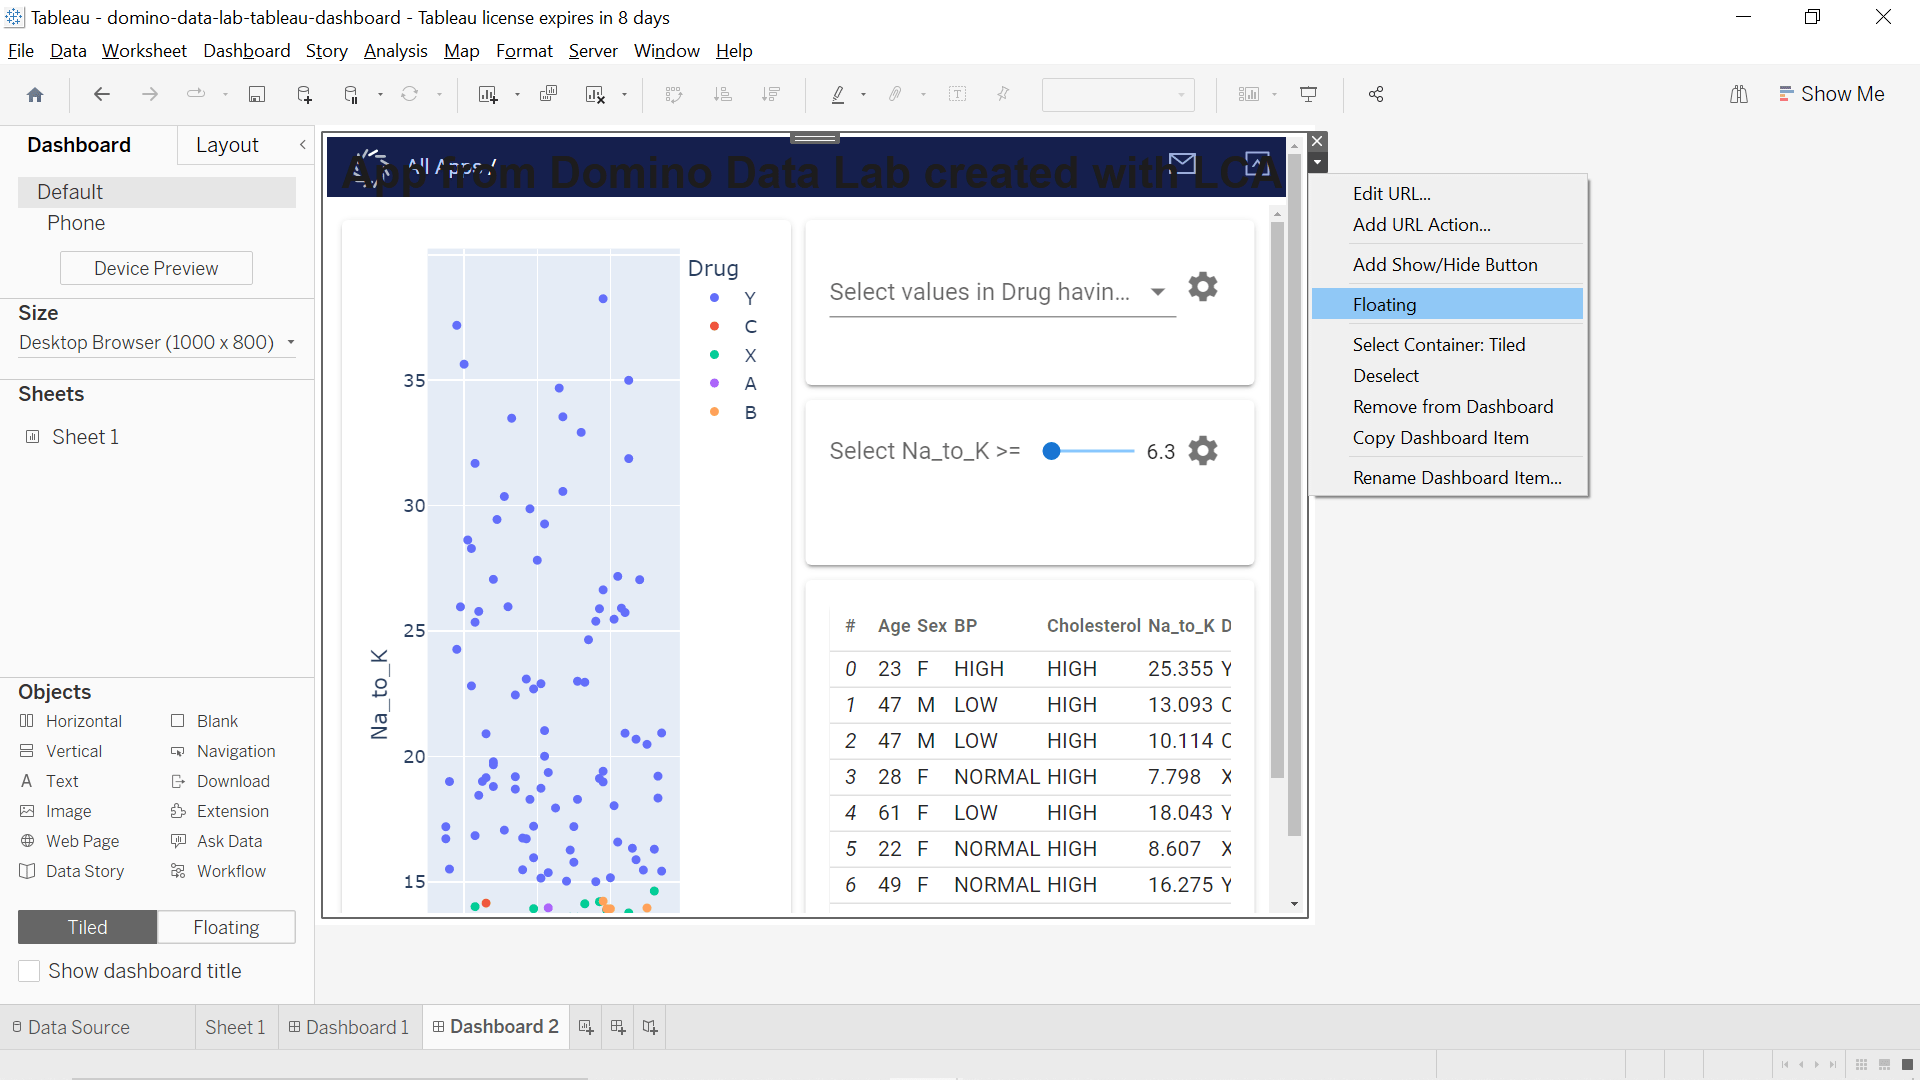Click the Device Preview button
Image resolution: width=1920 pixels, height=1080 pixels.
click(x=155, y=268)
